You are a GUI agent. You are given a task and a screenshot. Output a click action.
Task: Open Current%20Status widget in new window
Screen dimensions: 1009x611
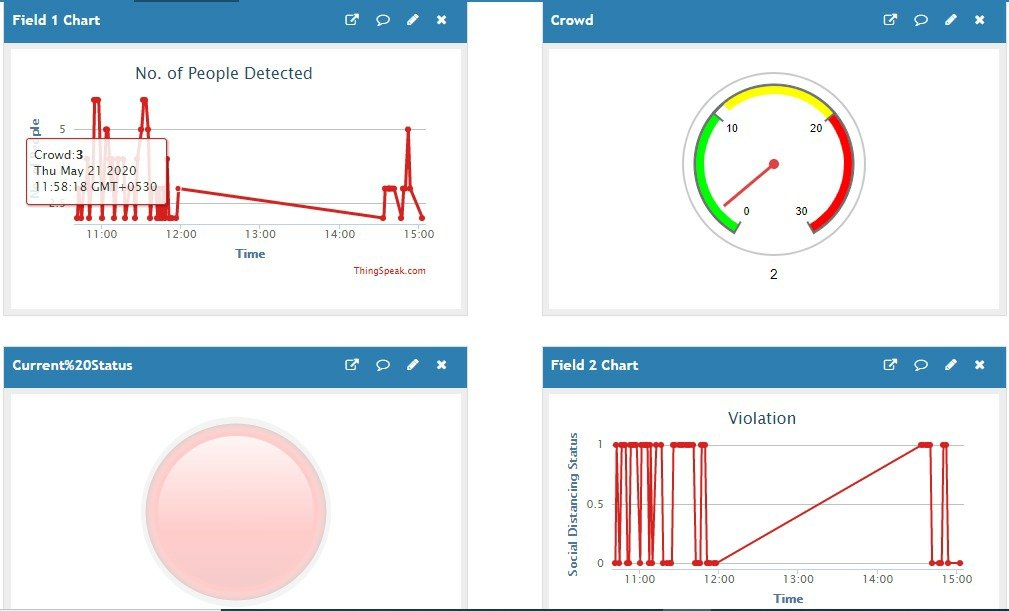pyautogui.click(x=351, y=365)
